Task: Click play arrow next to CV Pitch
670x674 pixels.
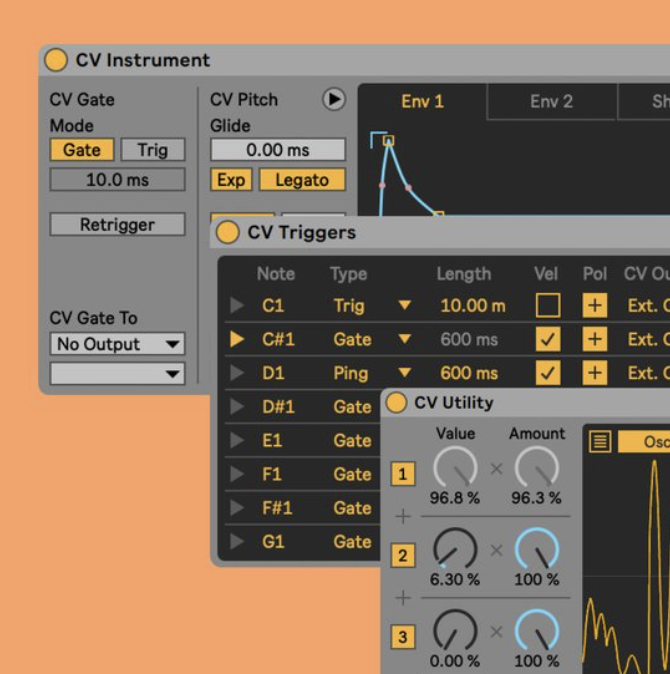Action: point(333,99)
